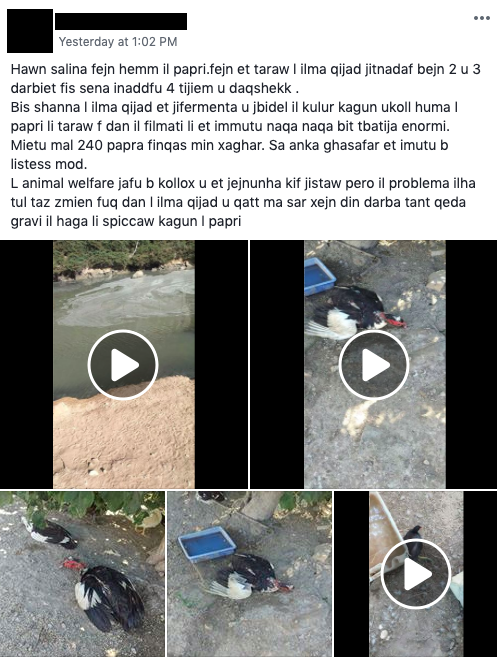Screen dimensions: 497x657
Task: Play the murky pond water video
Action: pos(123,364)
